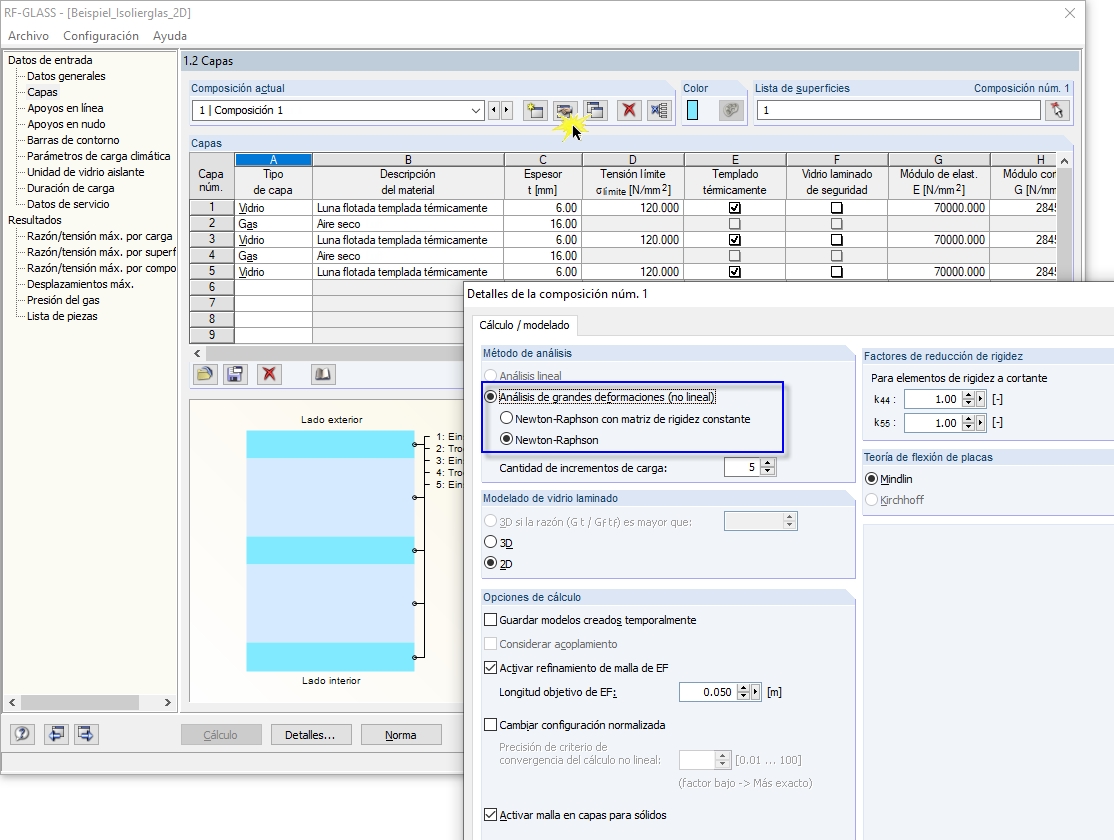Viewport: 1114px width, 840px height.
Task: Go to the previous composition arrow
Action: (494, 110)
